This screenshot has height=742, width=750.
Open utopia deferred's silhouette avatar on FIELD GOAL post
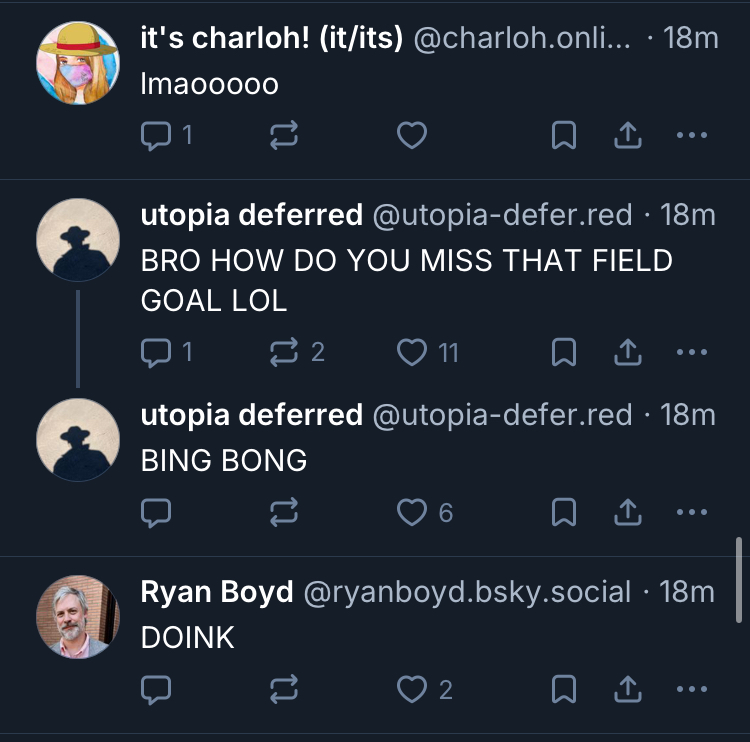[78, 240]
